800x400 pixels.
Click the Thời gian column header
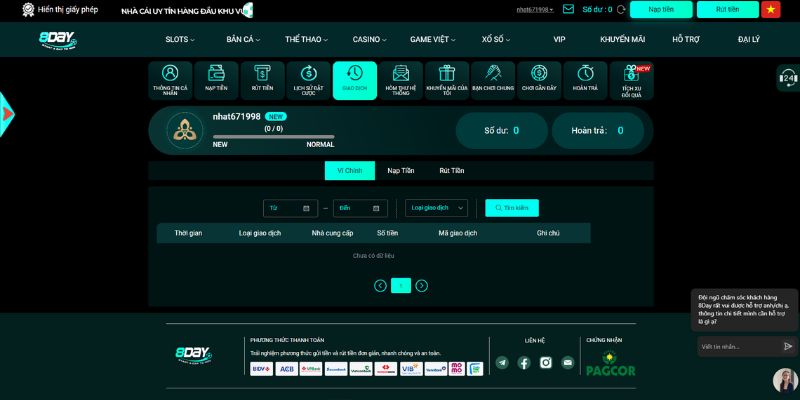(x=188, y=233)
